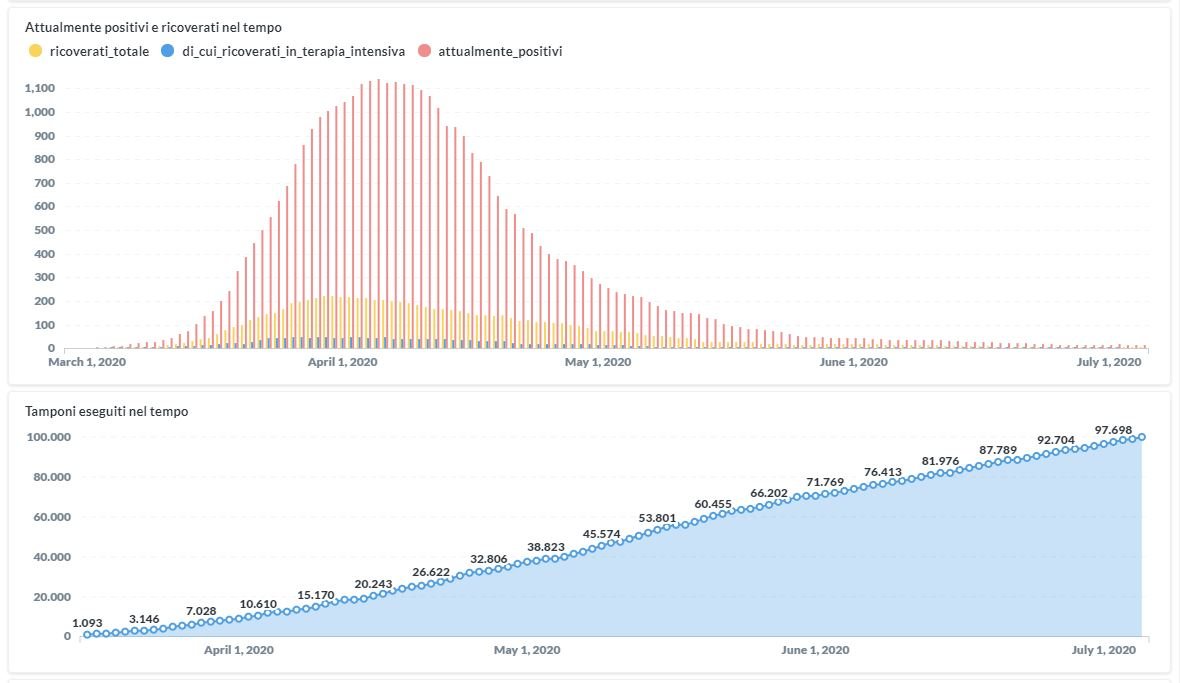Open the 'Tamponi eseguiti nel tempo' chart title

pyautogui.click(x=106, y=411)
